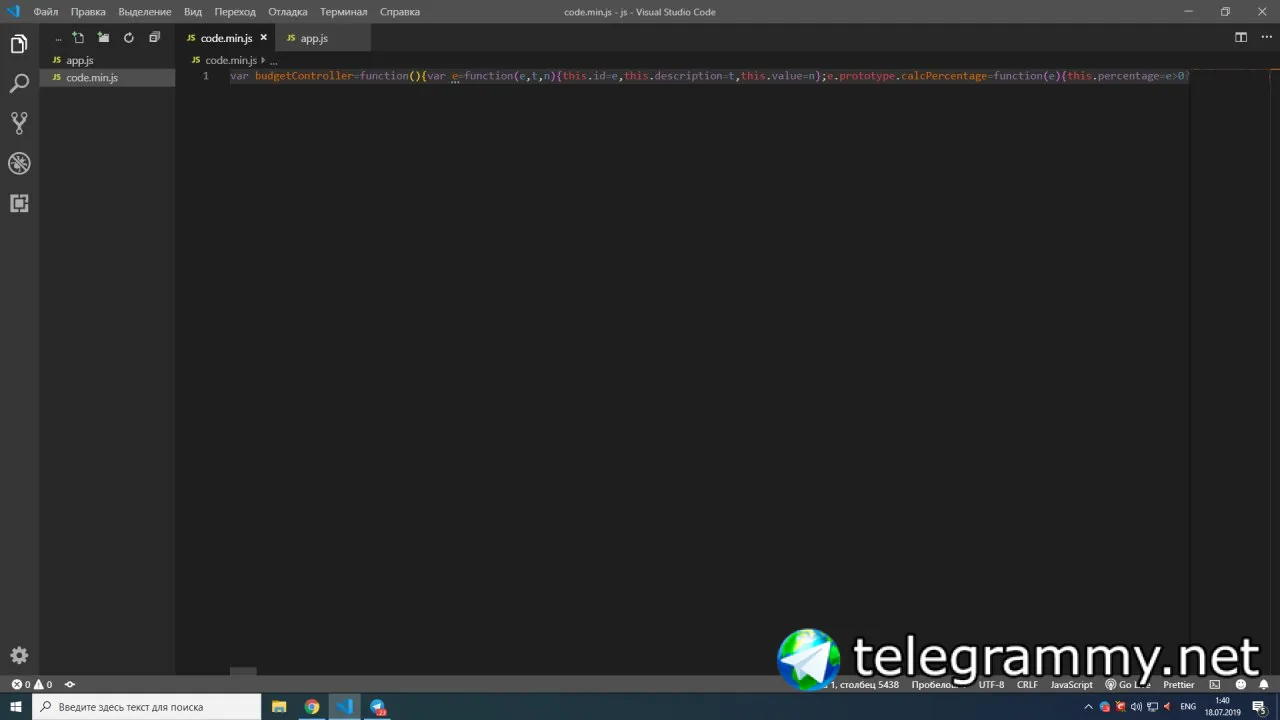
Task: Close the code.min.js editor tab
Action: point(264,38)
